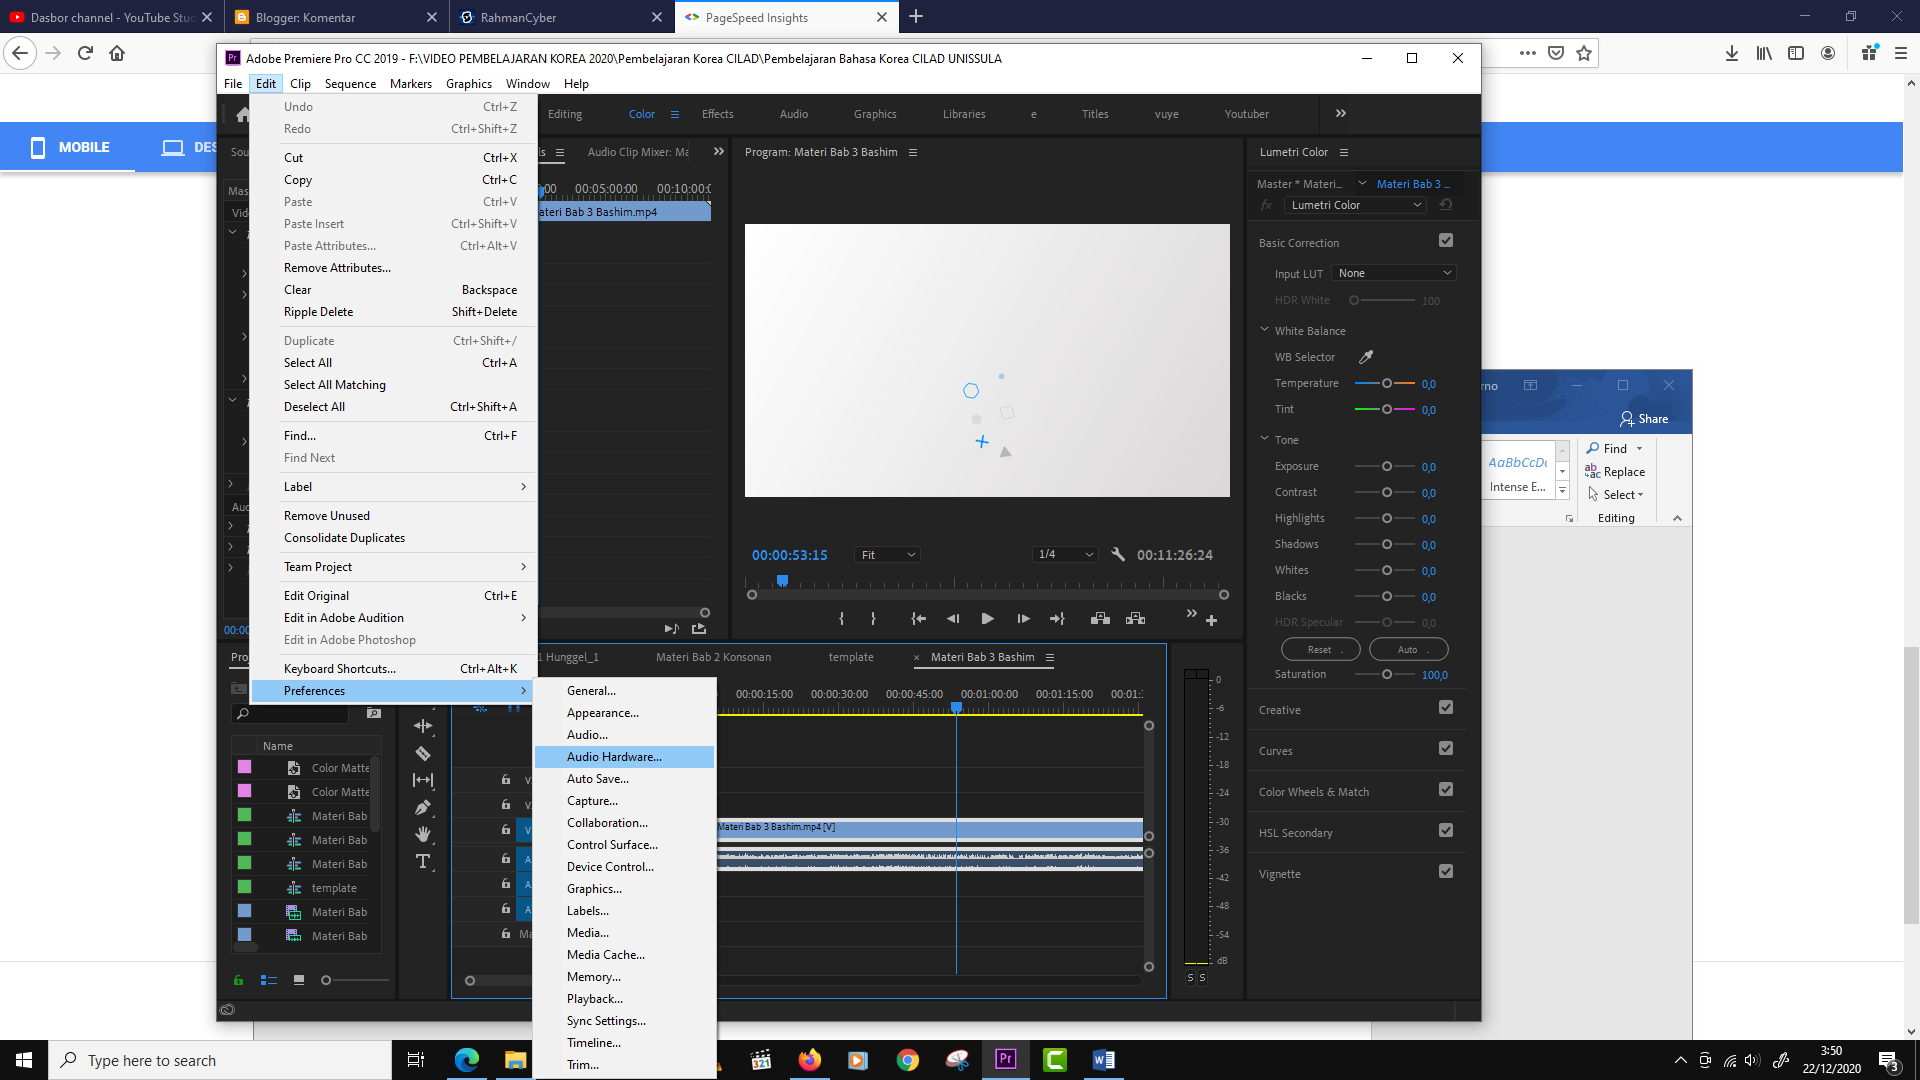
Task: Open Media Cache preferences
Action: click(x=625, y=955)
